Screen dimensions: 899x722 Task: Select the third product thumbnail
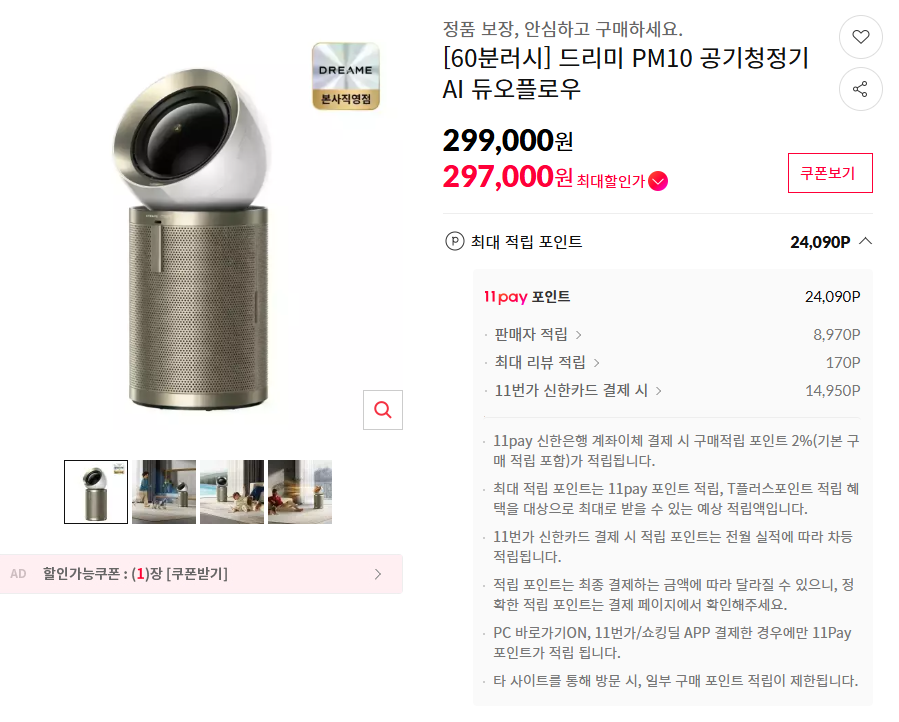coord(232,492)
